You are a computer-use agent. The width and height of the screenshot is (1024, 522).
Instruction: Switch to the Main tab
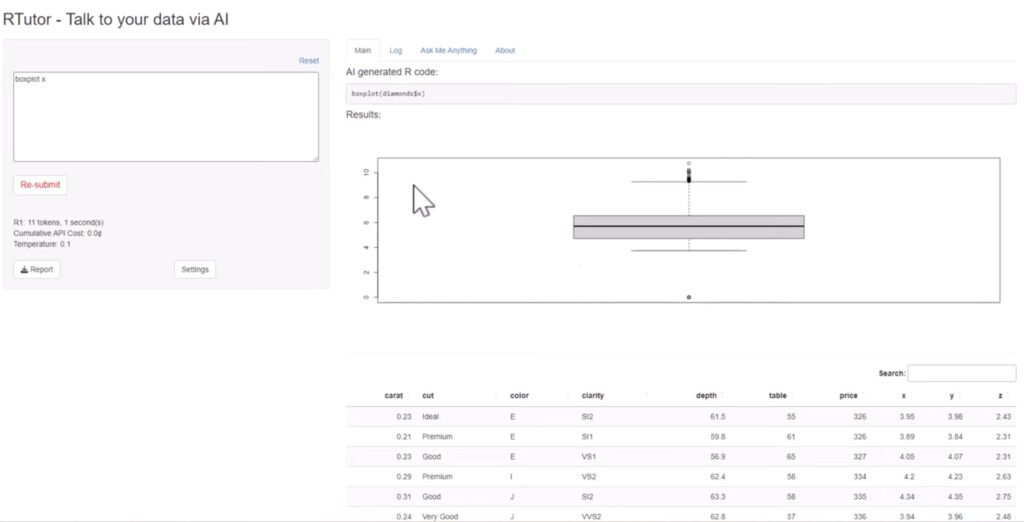(362, 50)
